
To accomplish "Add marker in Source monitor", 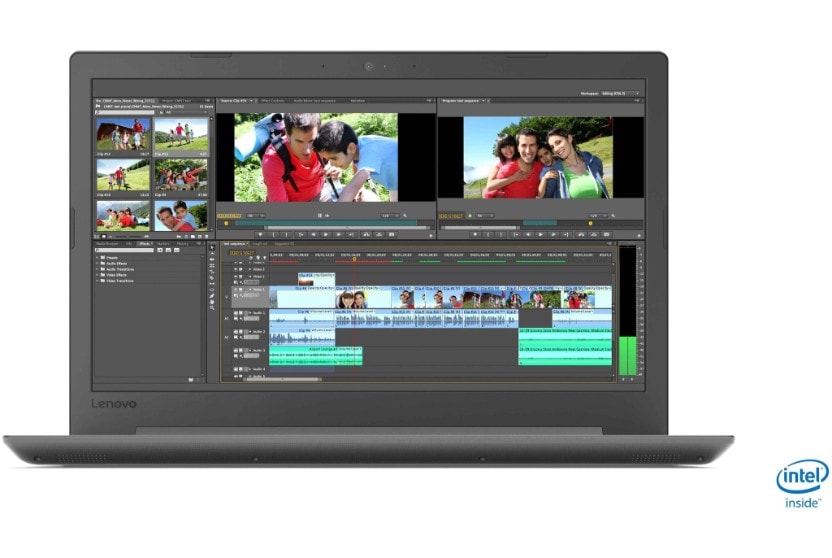I will (x=261, y=234).
